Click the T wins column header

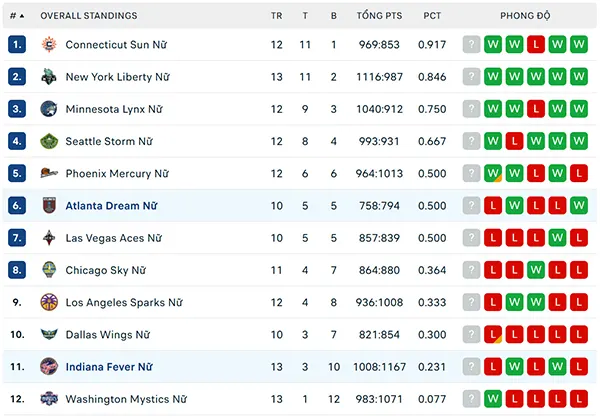tap(305, 16)
